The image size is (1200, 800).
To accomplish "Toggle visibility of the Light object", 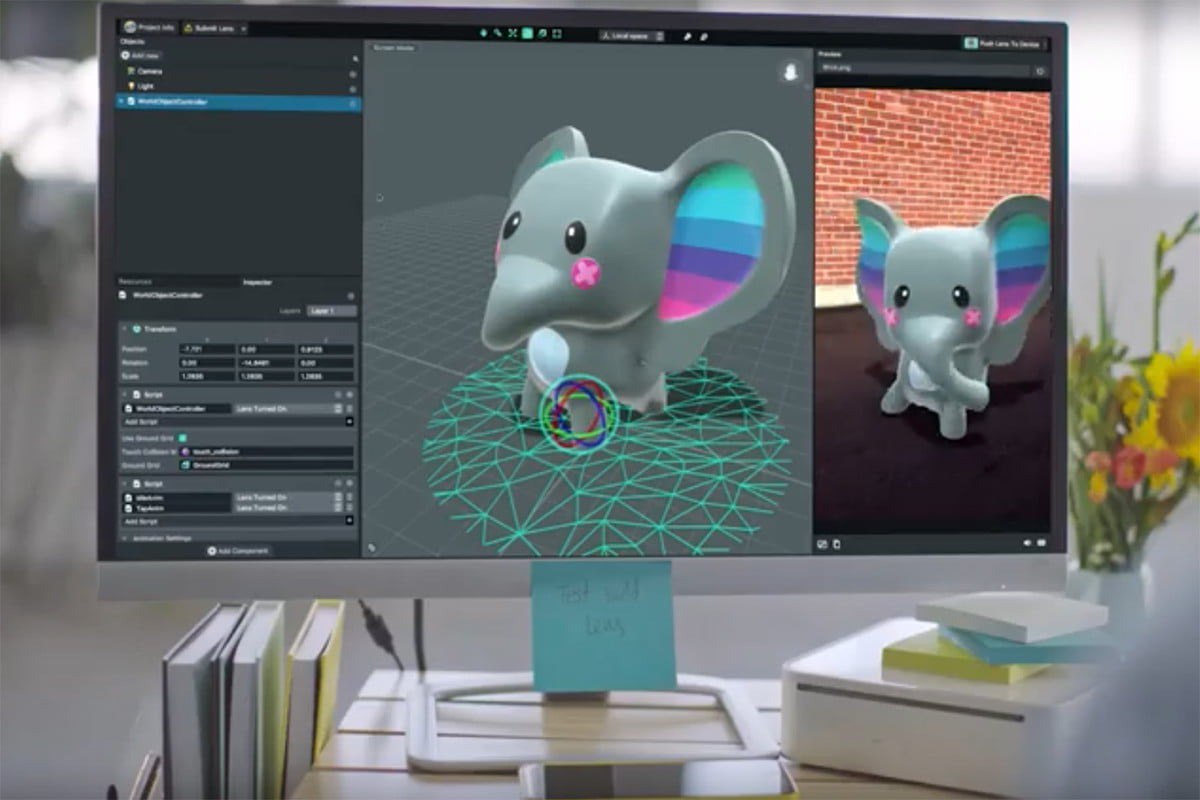I will (353, 89).
